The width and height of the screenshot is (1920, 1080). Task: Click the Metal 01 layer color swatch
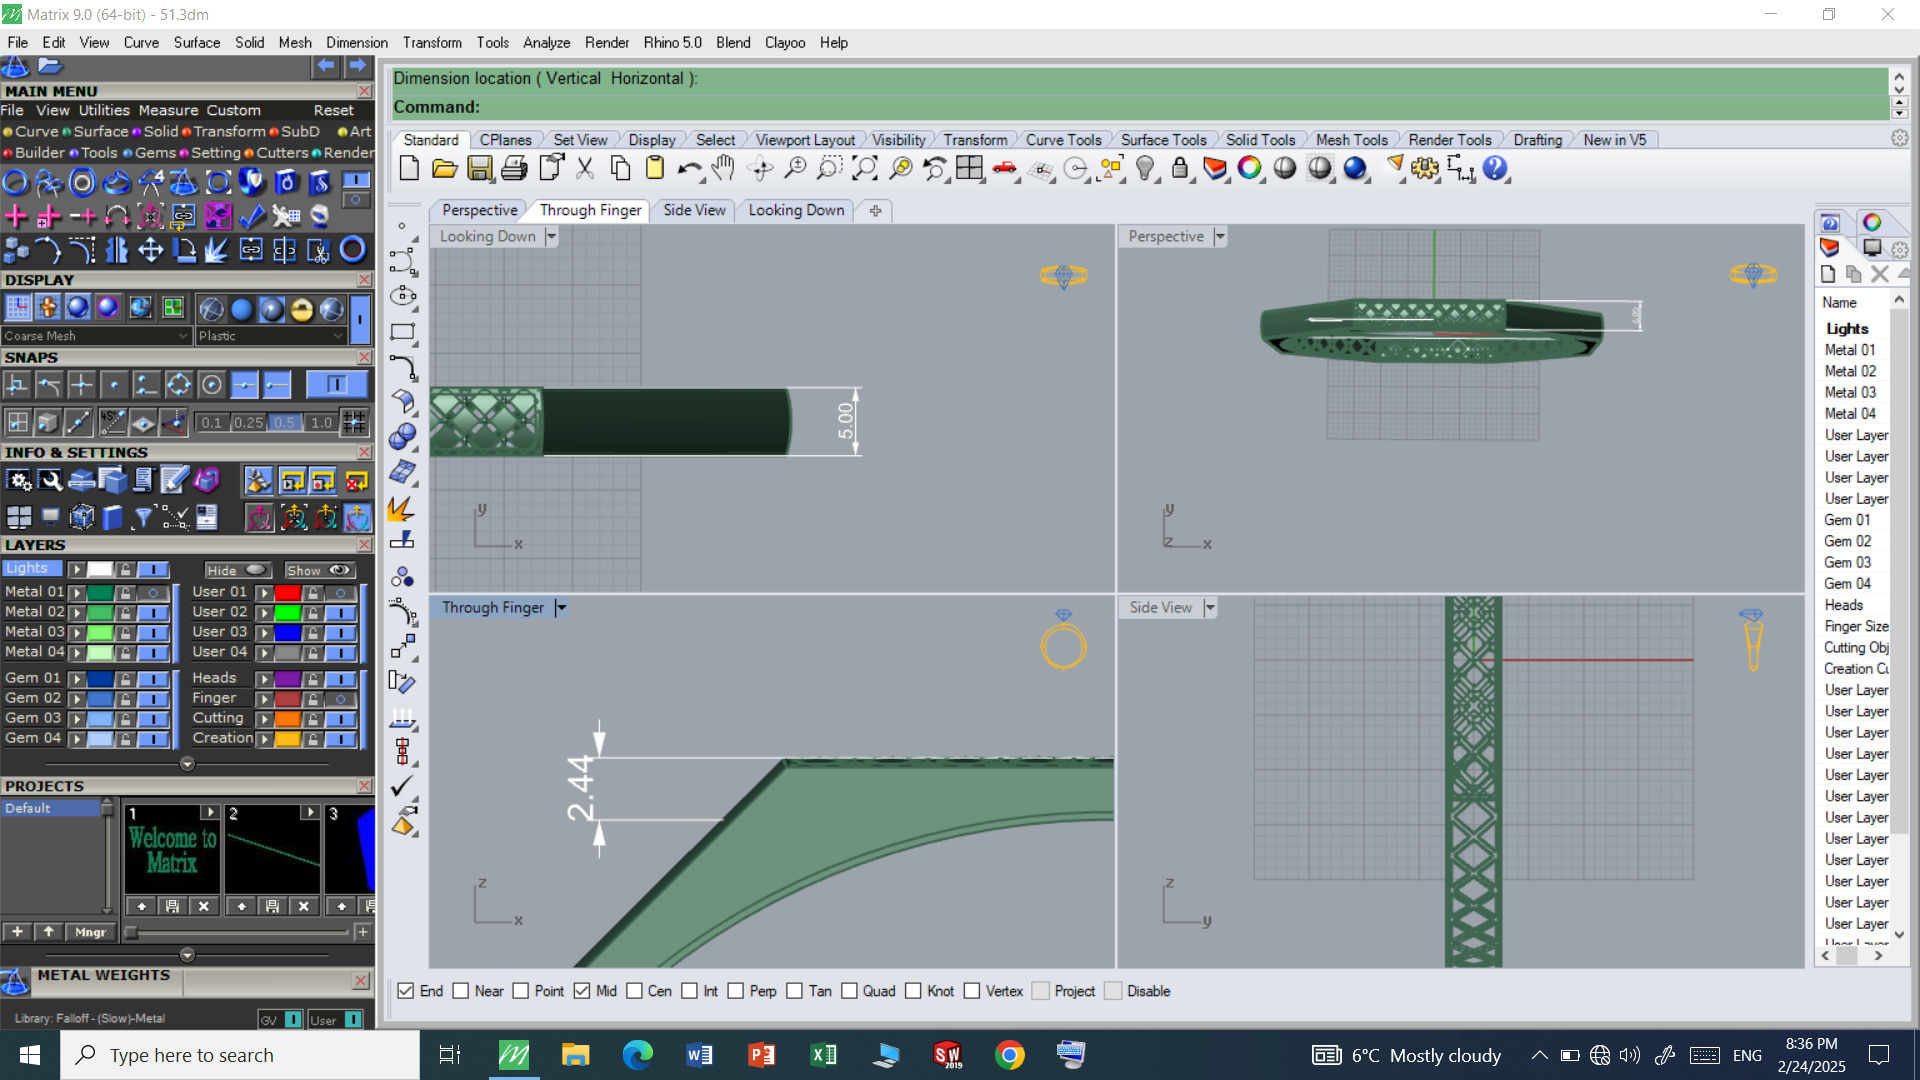100,592
